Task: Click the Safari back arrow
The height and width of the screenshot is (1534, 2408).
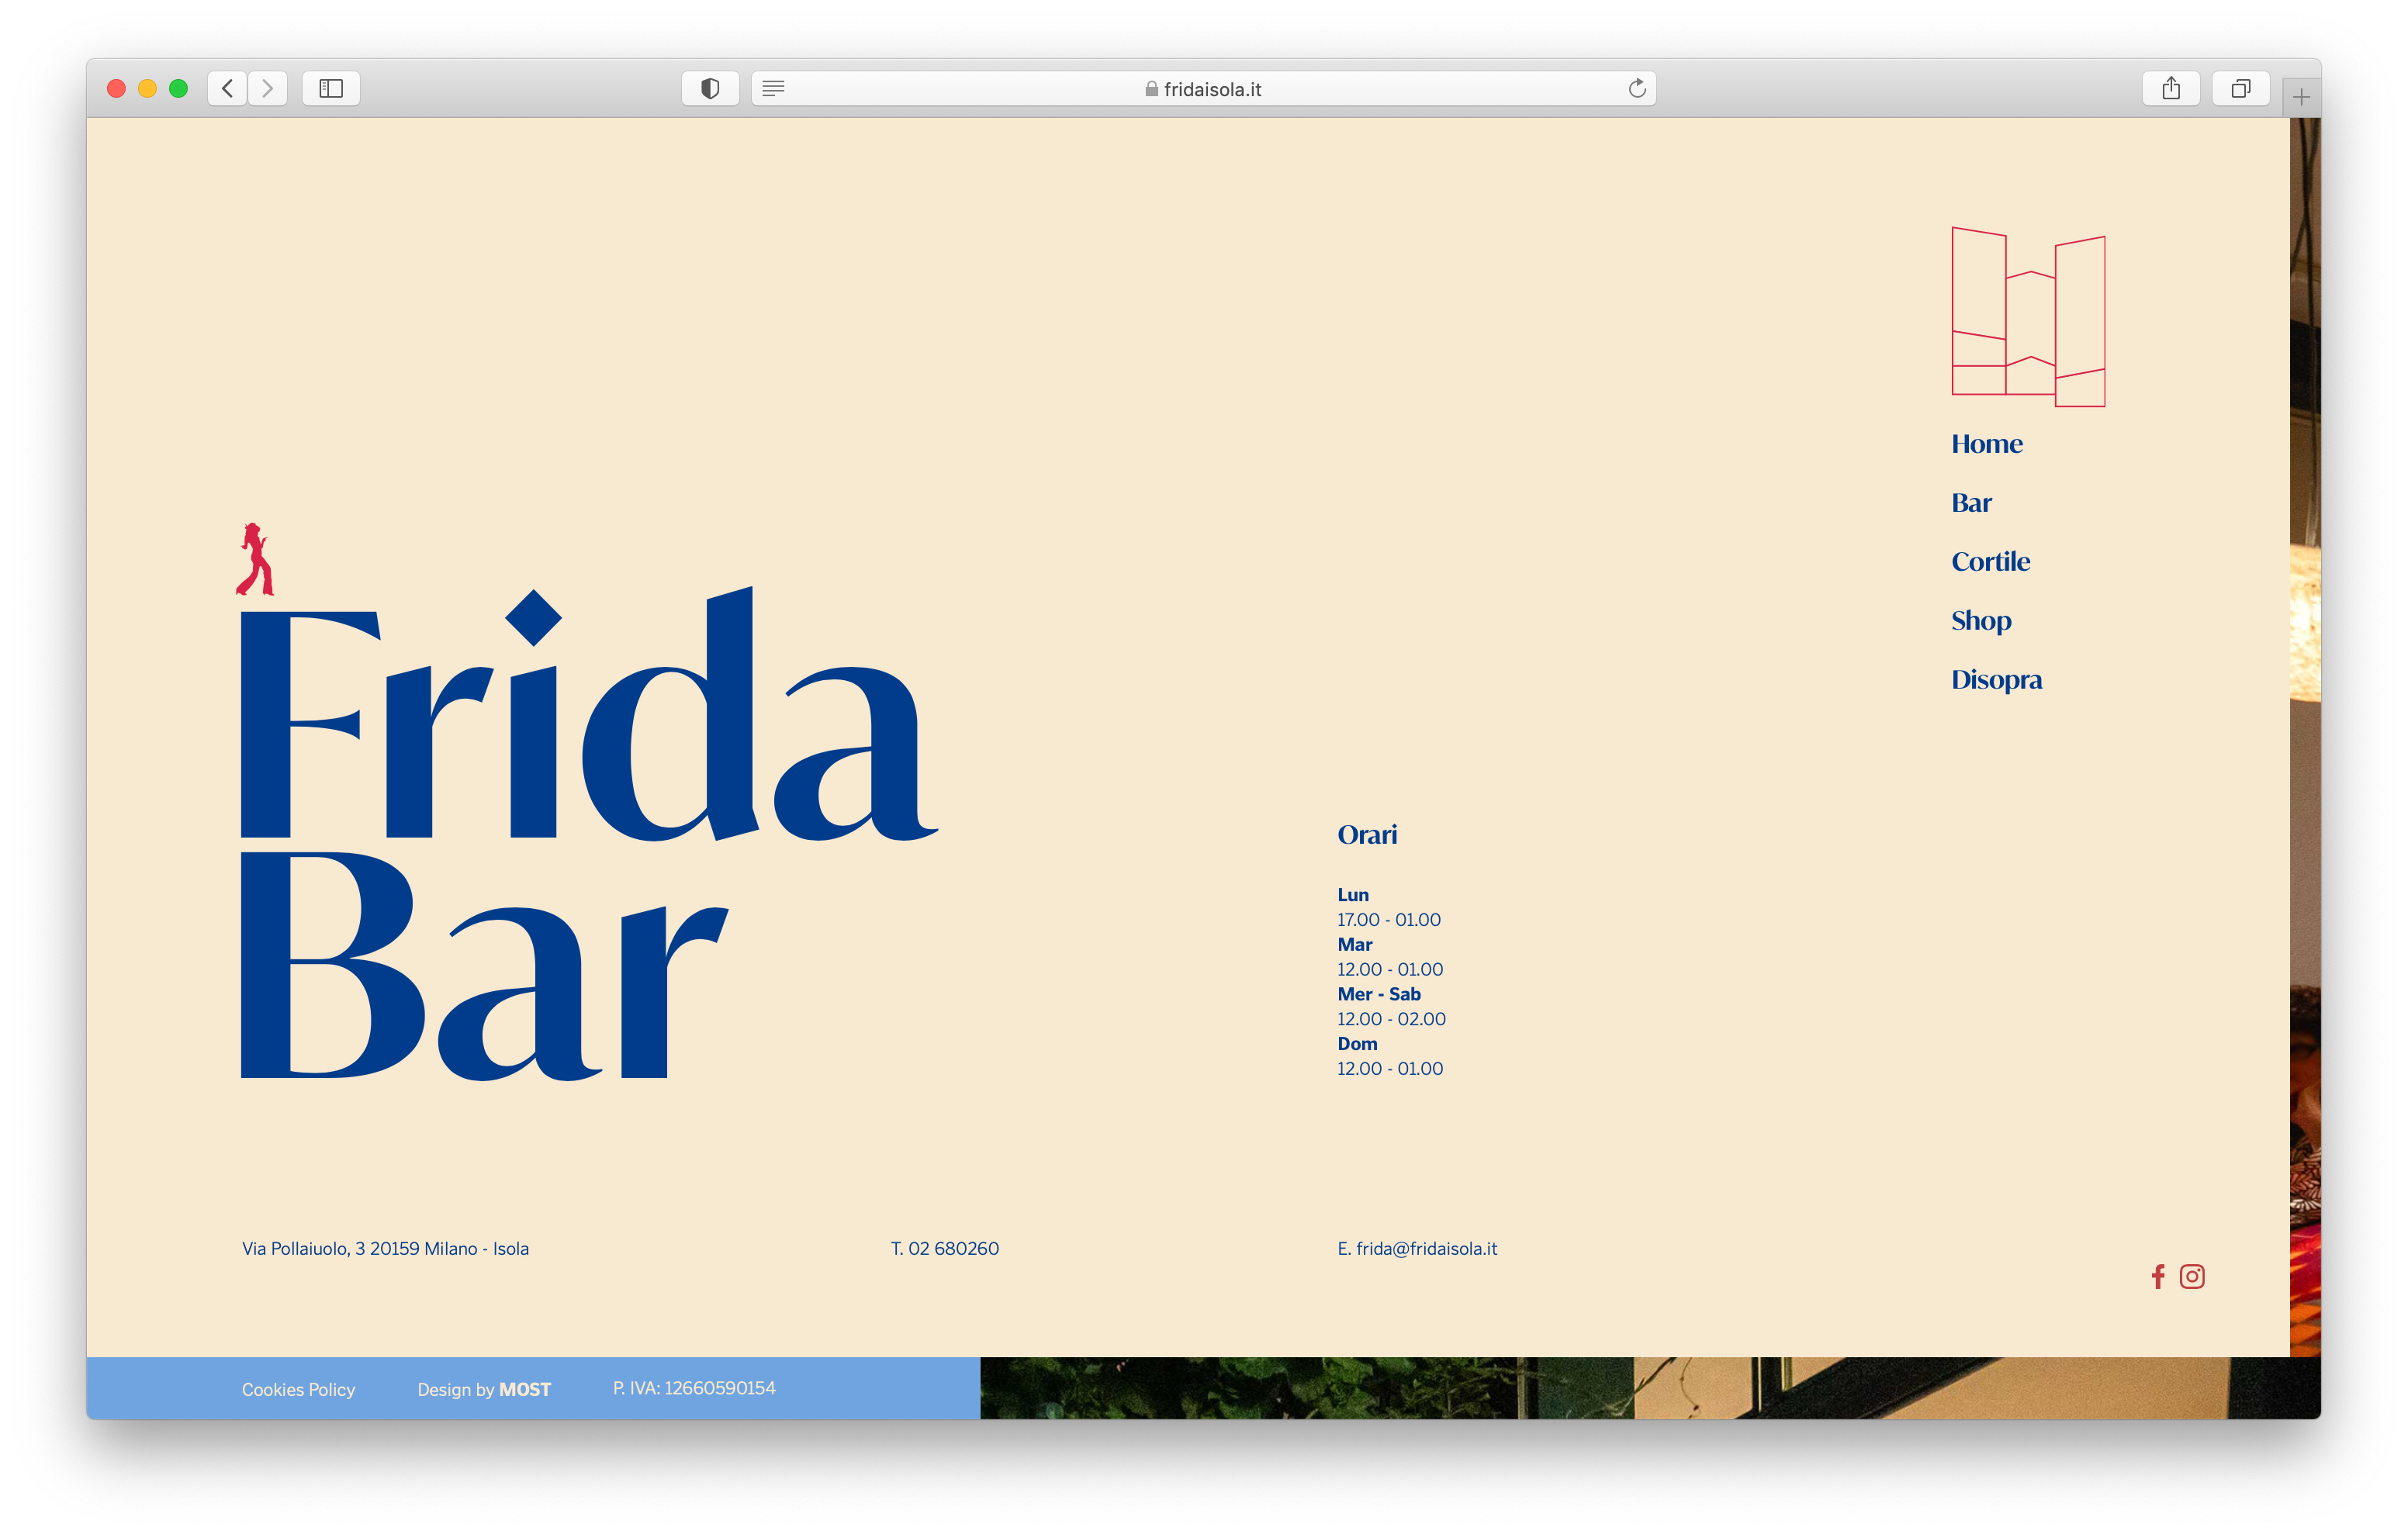Action: [228, 89]
